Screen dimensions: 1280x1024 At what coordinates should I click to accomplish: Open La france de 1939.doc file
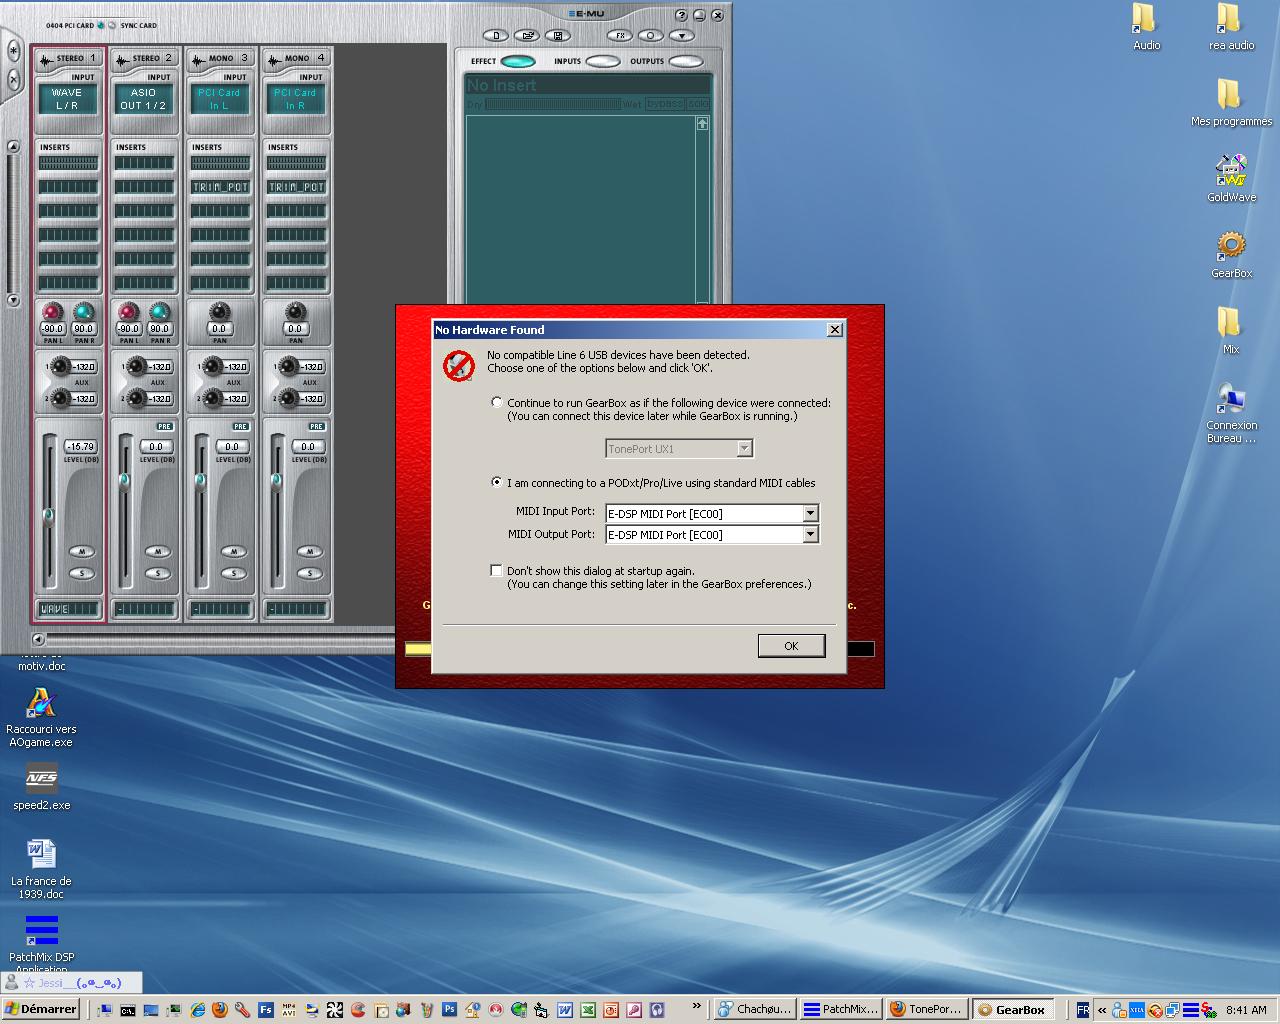coord(41,868)
